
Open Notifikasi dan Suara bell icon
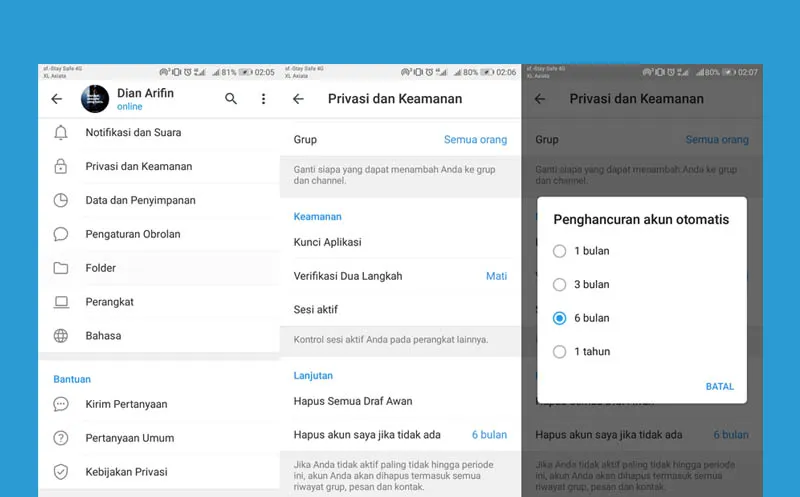61,133
